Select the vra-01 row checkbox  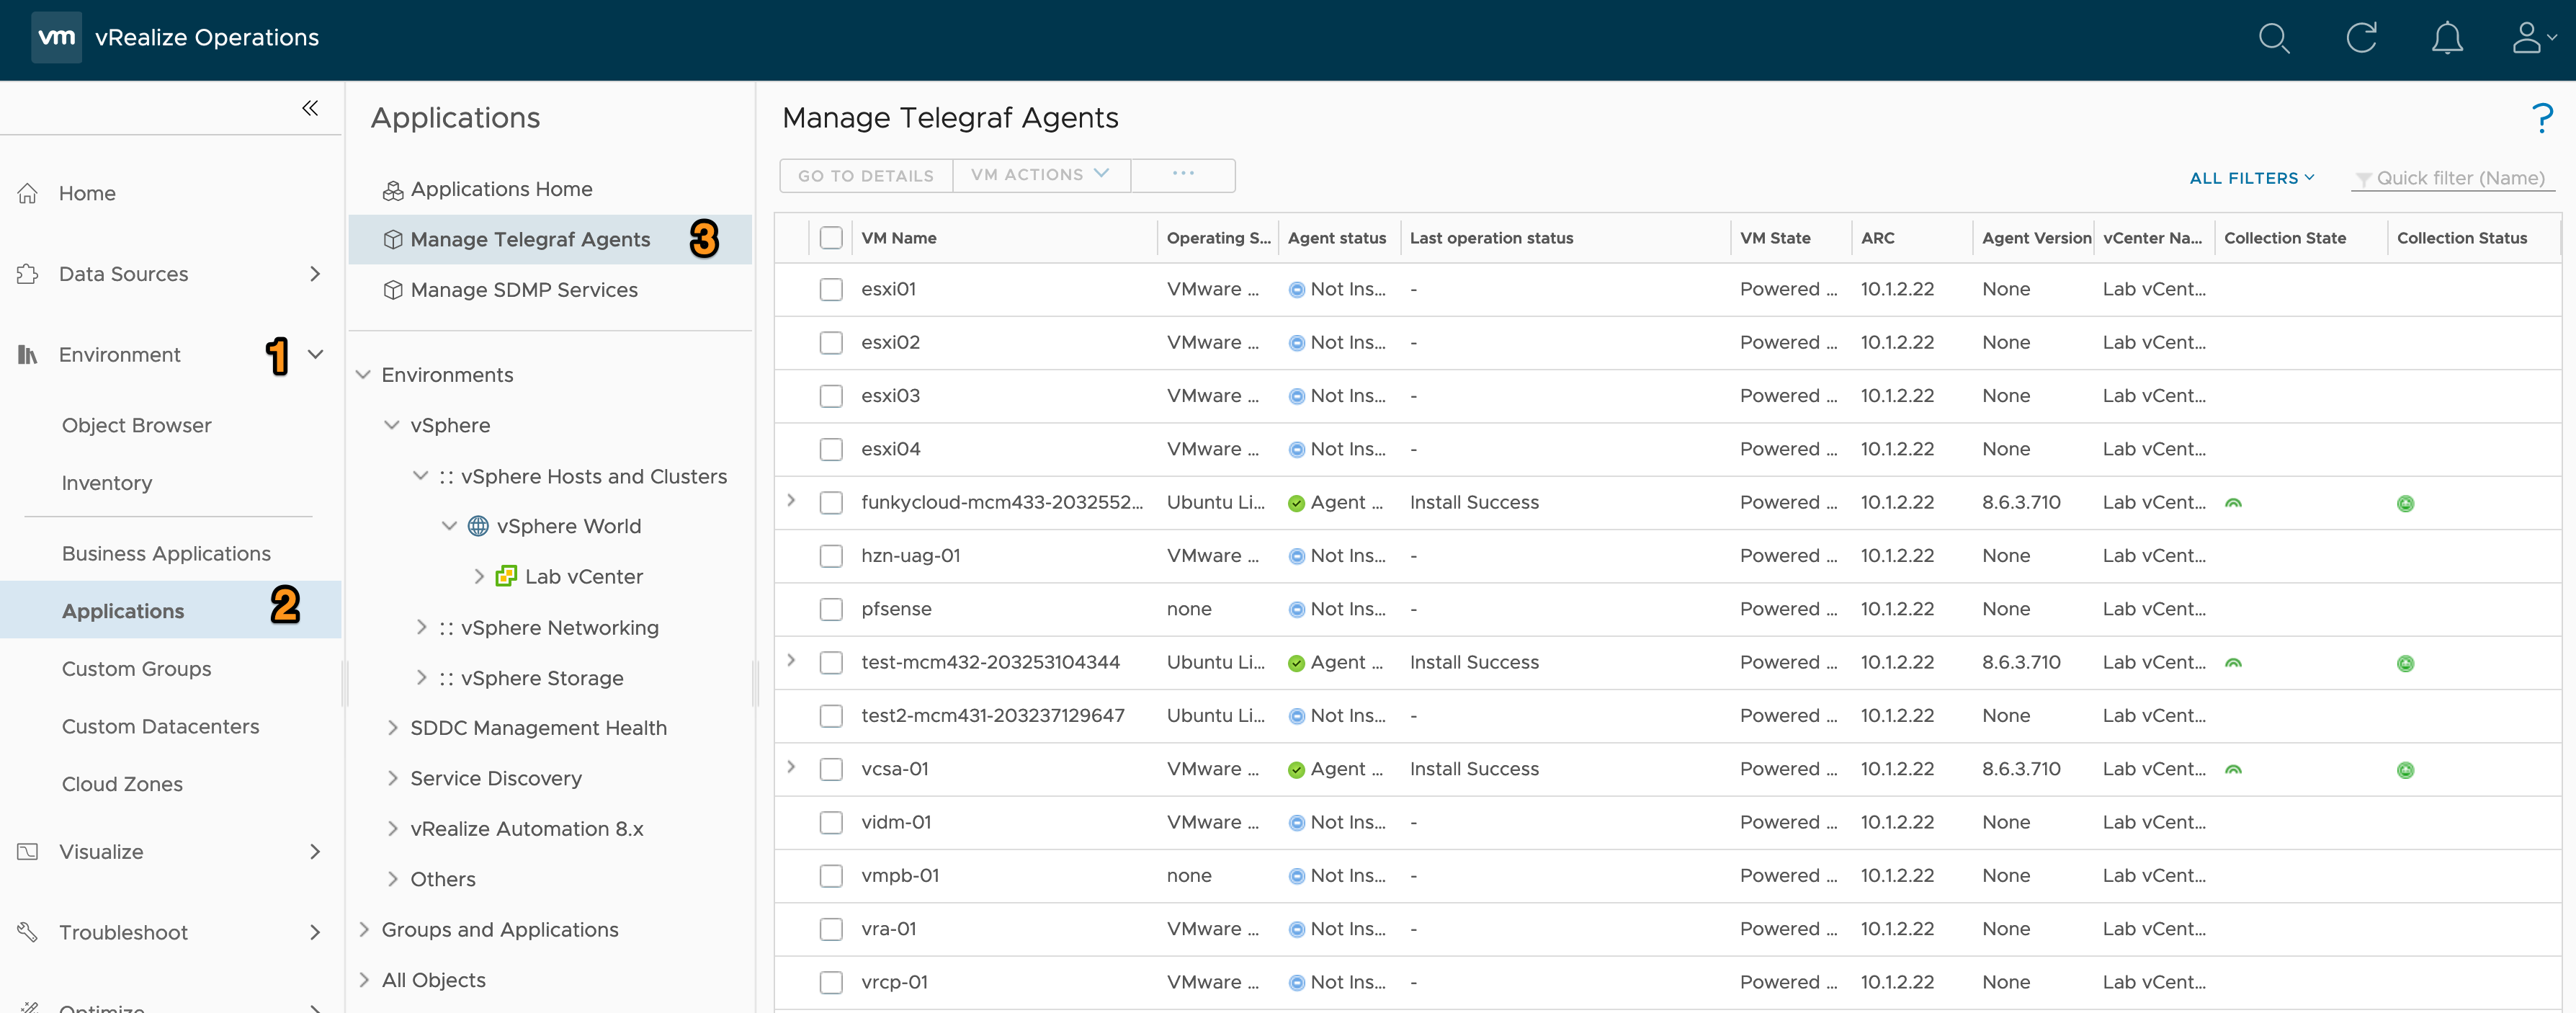831,929
